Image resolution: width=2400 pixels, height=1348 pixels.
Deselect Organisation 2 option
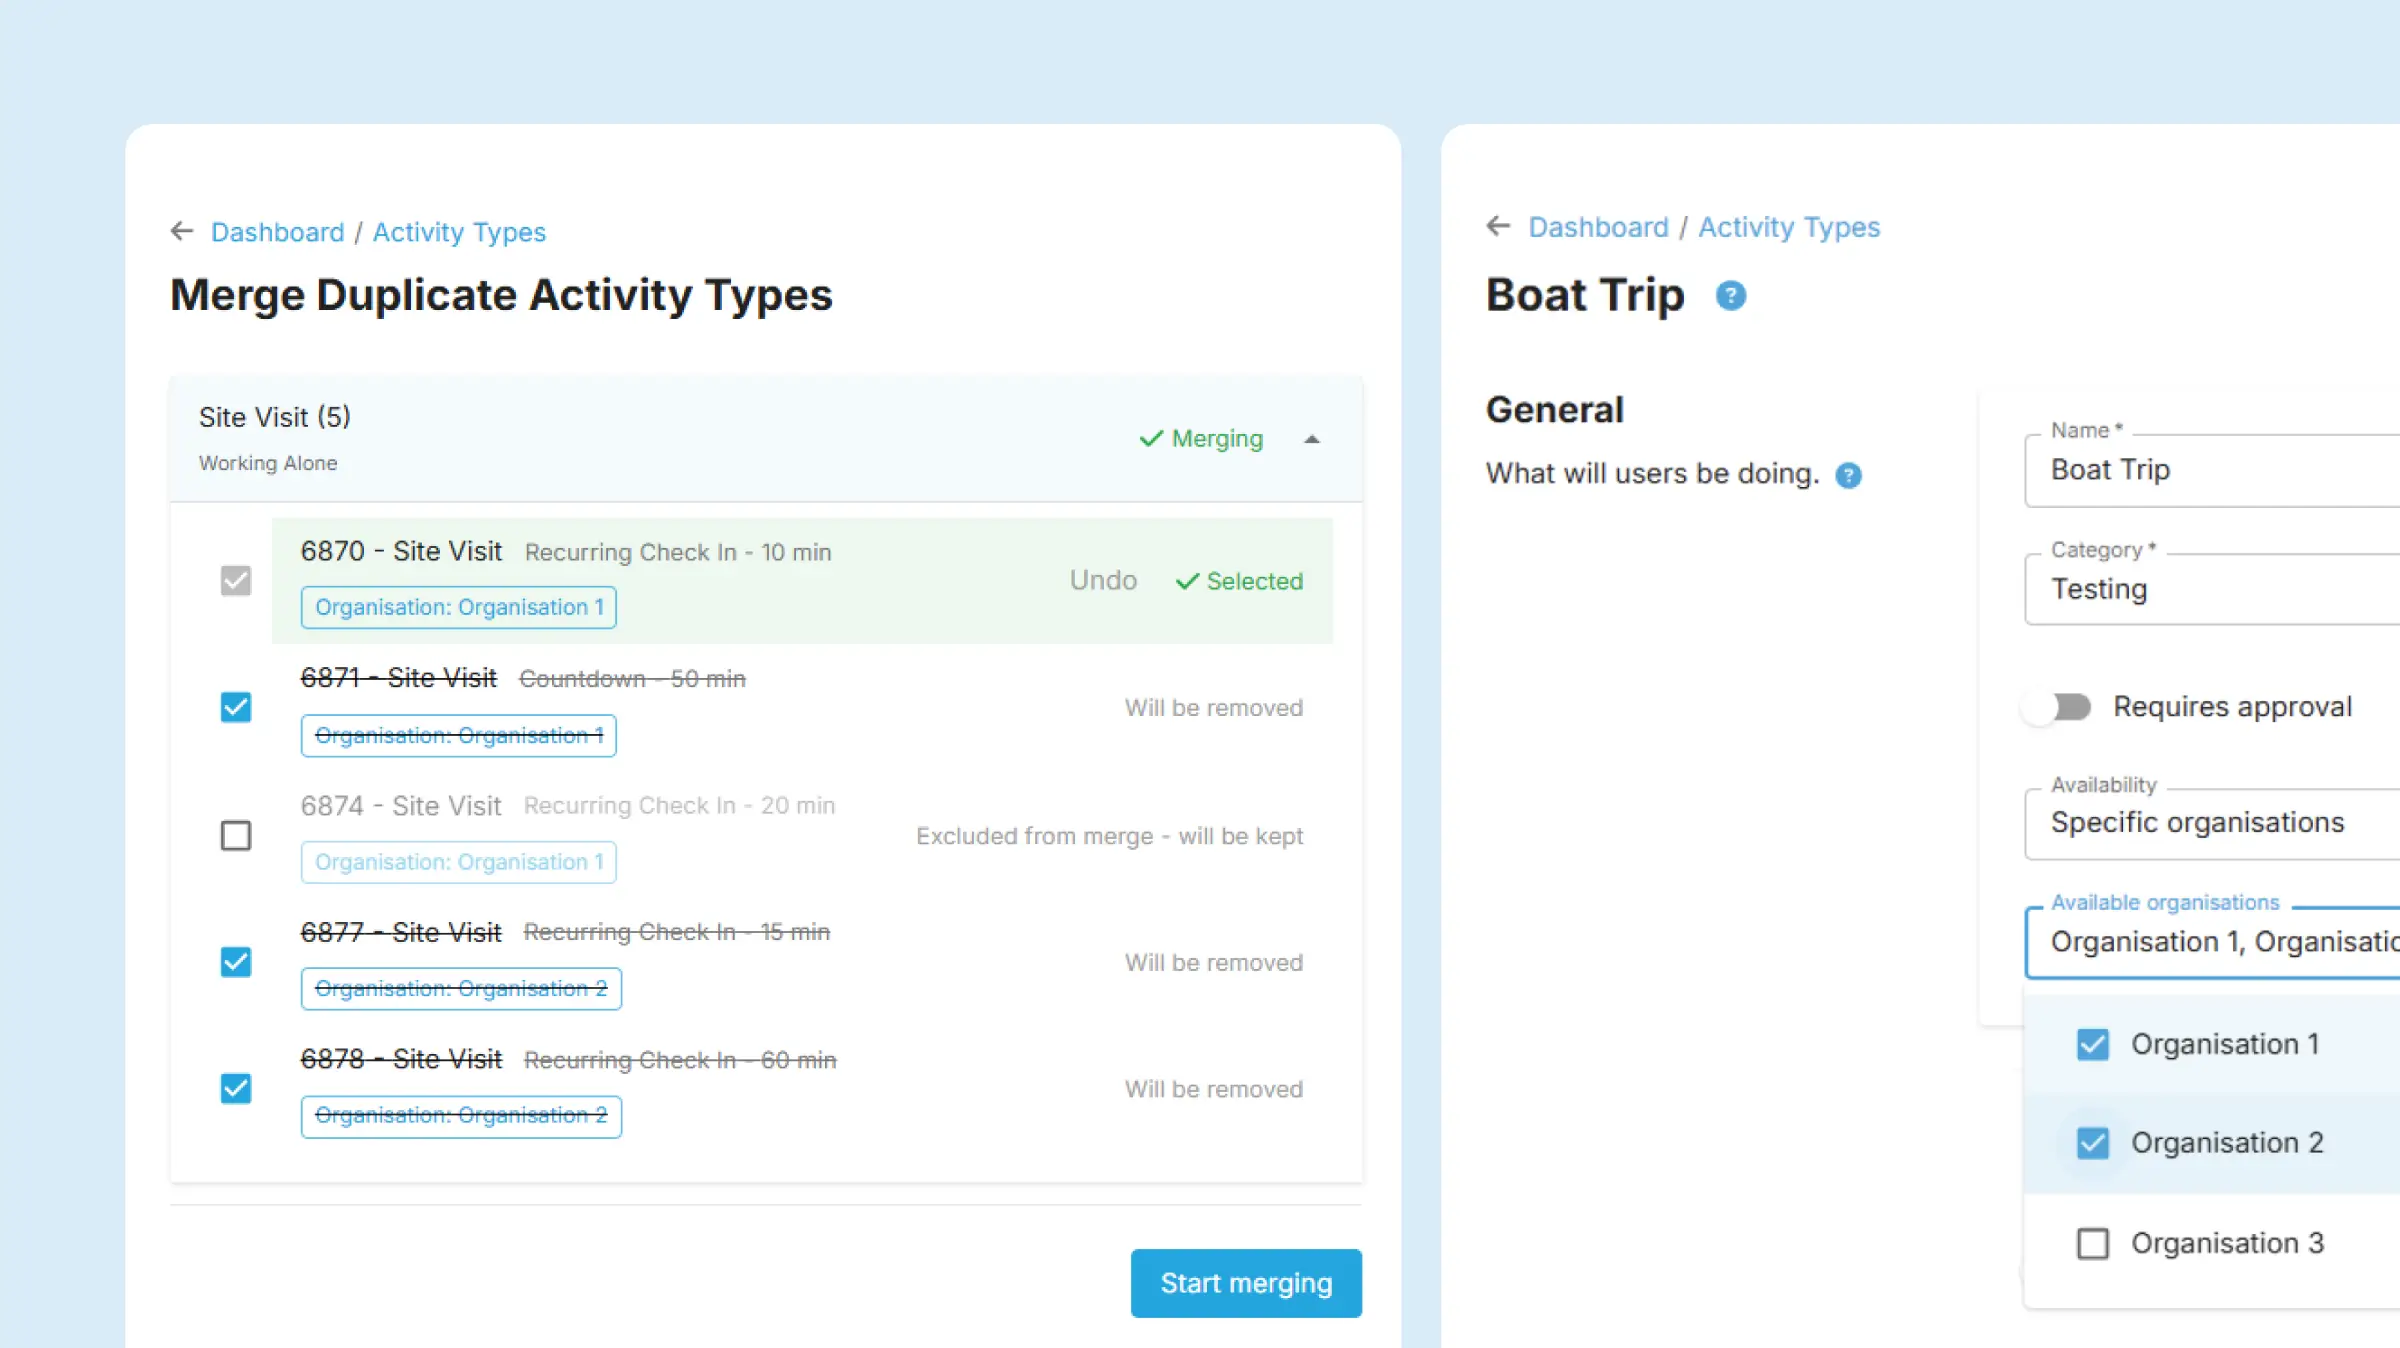pyautogui.click(x=2092, y=1142)
